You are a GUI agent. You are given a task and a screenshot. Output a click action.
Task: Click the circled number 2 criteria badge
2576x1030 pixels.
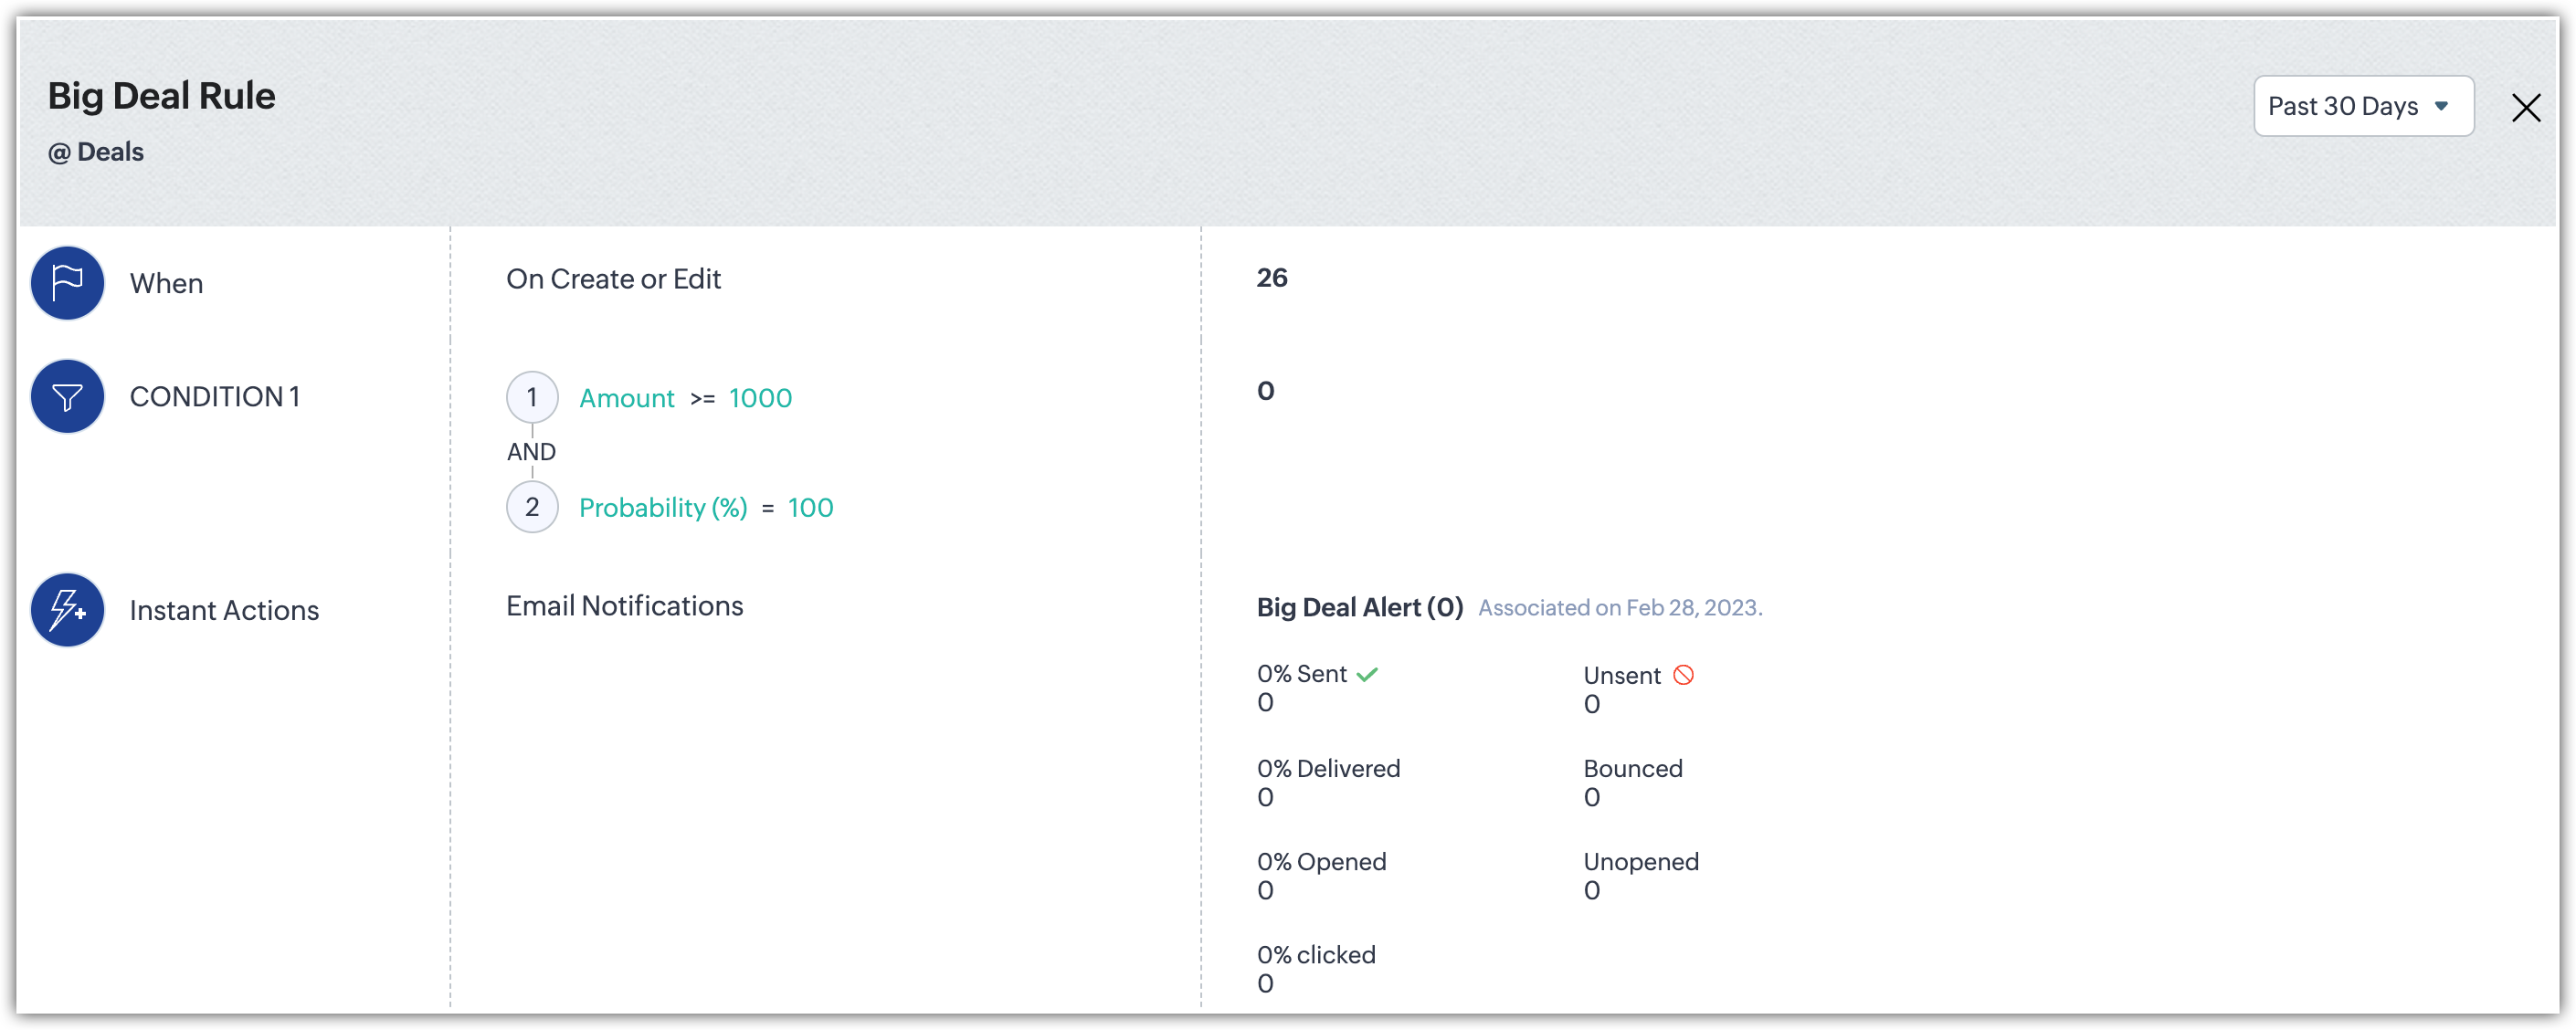532,507
